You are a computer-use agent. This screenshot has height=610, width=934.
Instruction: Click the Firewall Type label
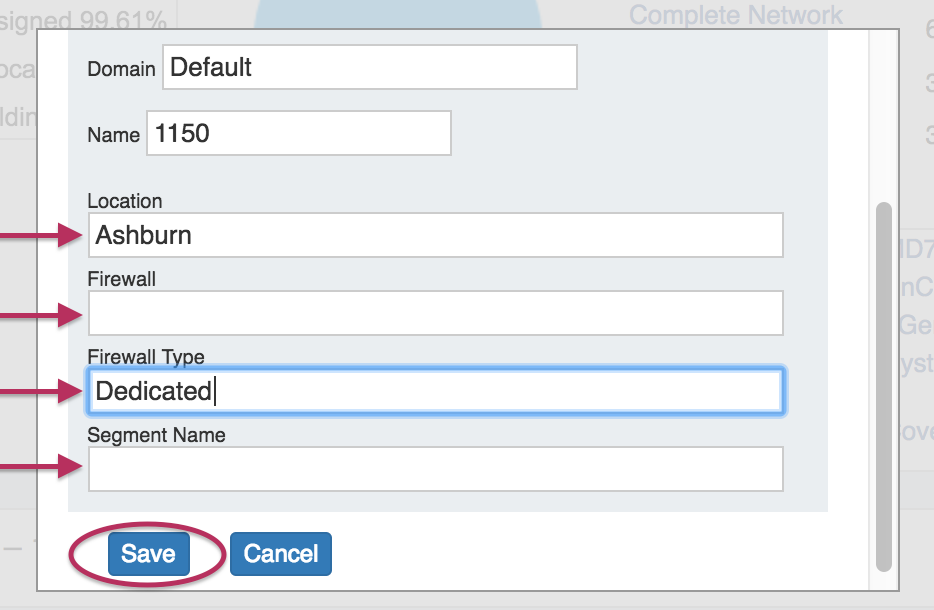click(145, 357)
